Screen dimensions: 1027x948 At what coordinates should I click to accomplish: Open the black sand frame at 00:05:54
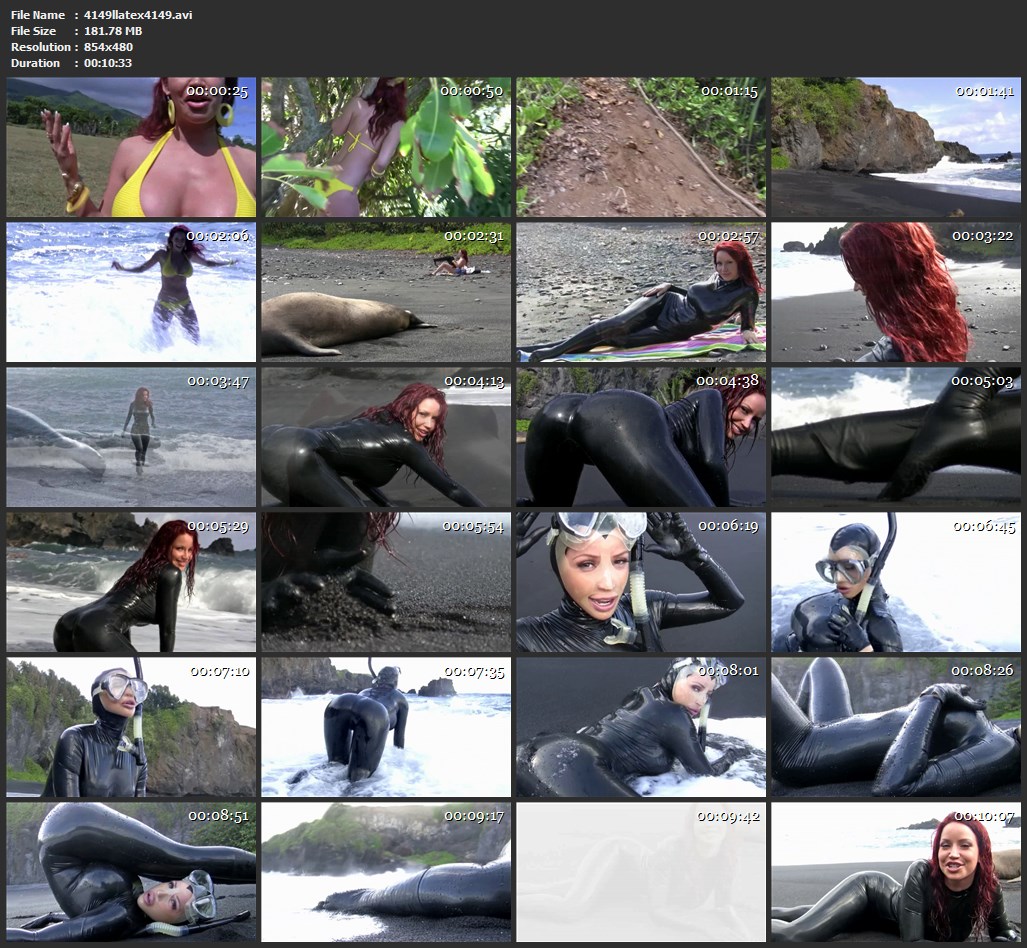point(386,582)
